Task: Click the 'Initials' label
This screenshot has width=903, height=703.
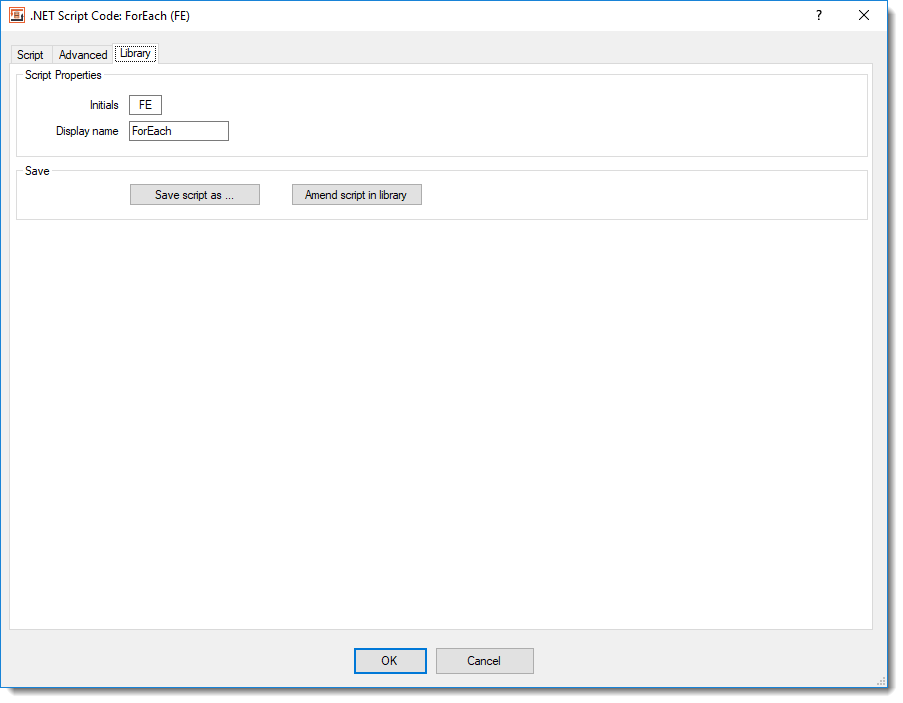Action: (104, 105)
